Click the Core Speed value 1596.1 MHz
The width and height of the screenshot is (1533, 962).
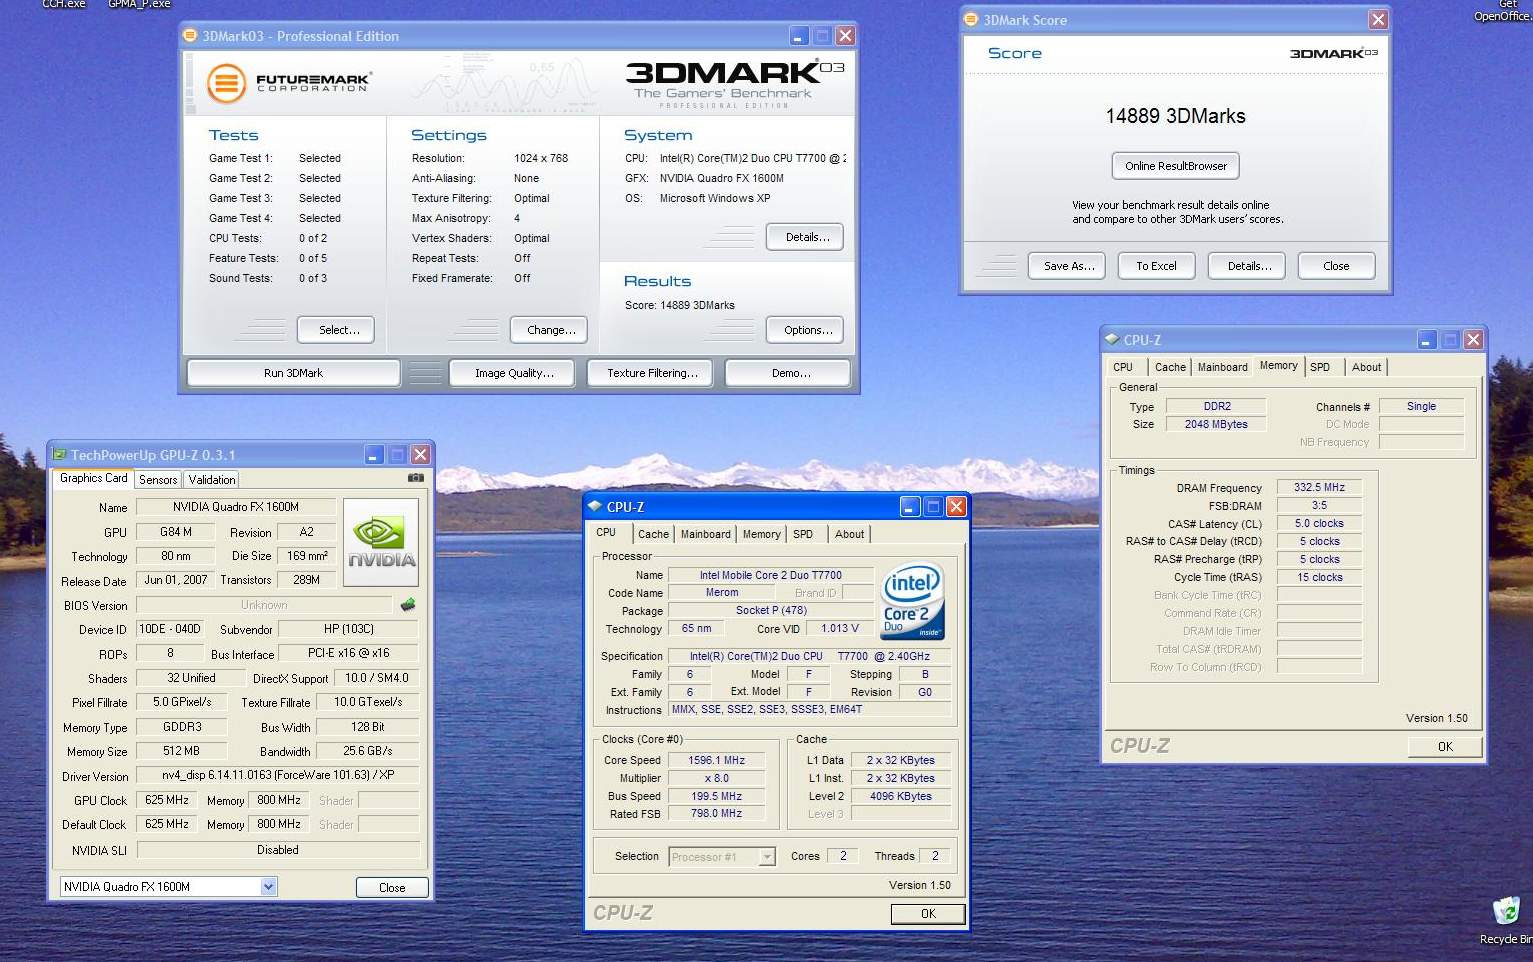[x=716, y=760]
